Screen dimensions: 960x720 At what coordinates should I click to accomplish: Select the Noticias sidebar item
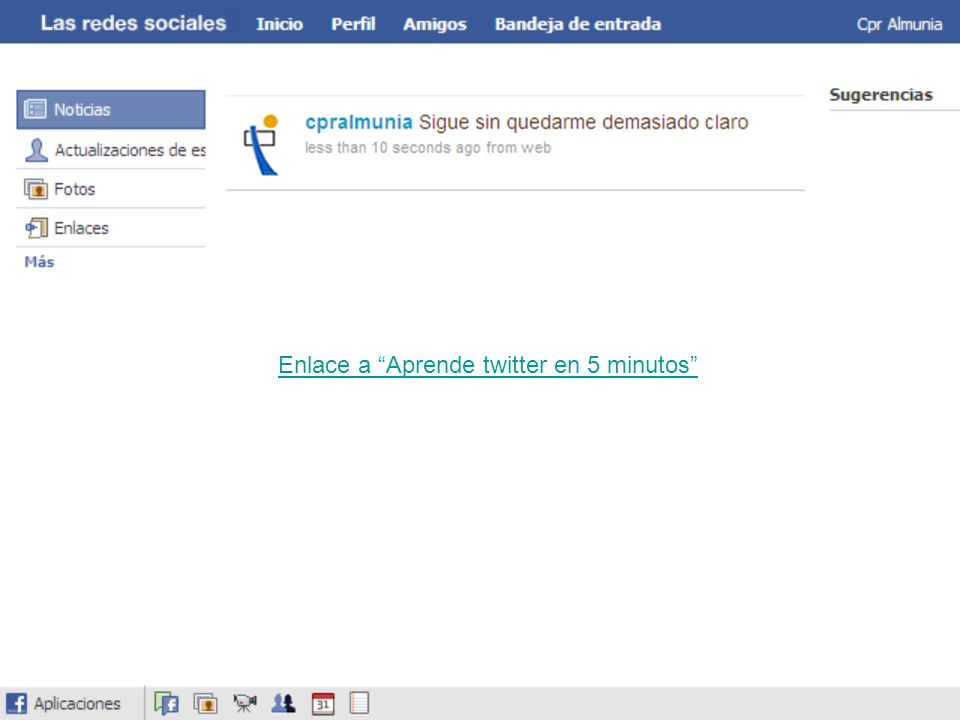tap(111, 110)
